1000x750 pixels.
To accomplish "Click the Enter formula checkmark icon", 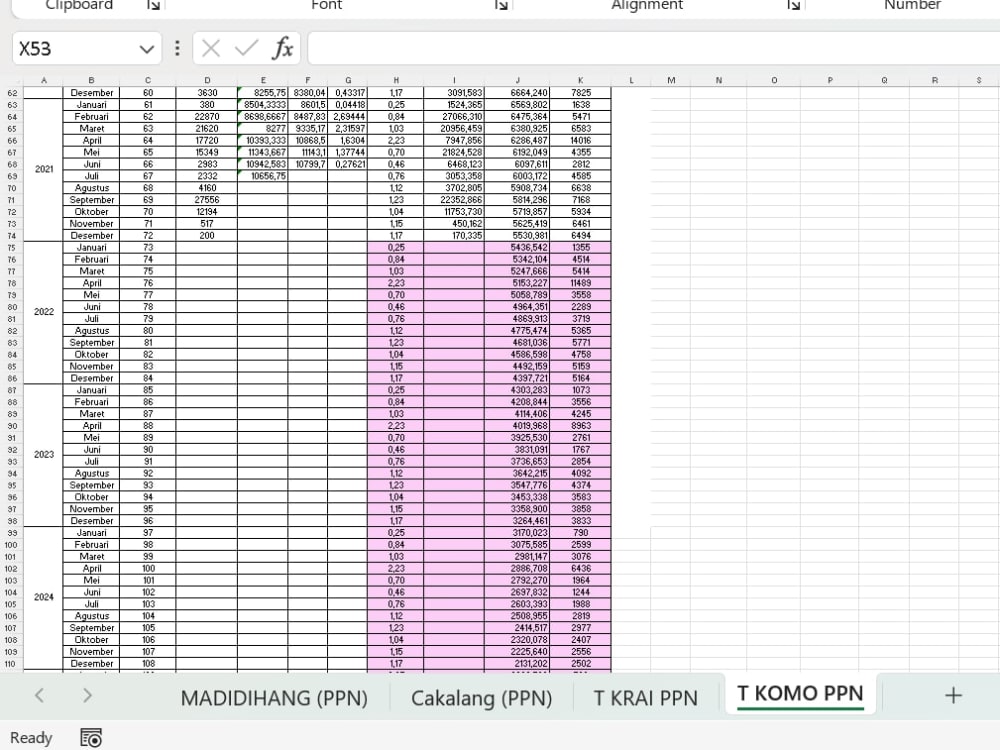I will tap(246, 48).
